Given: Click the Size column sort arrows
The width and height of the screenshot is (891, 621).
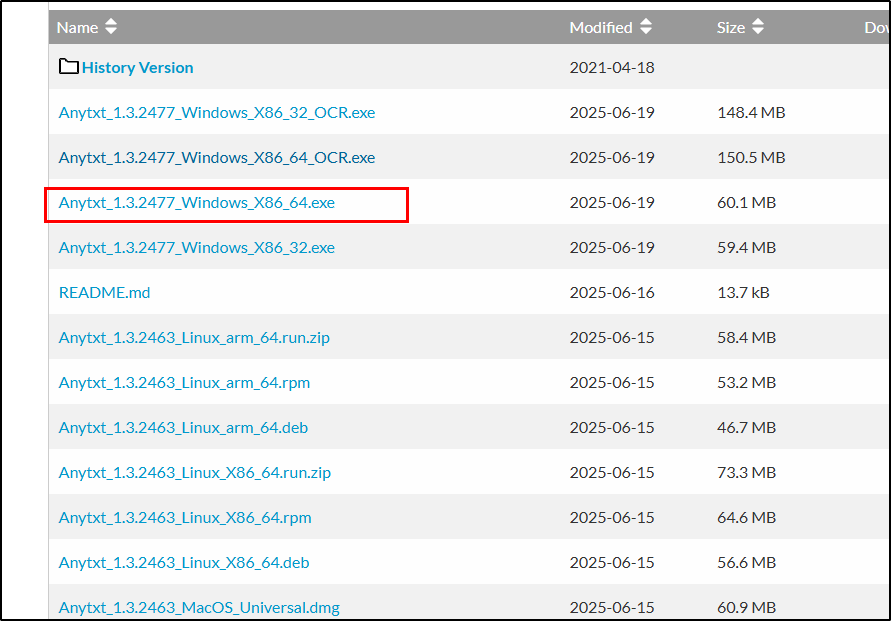Looking at the screenshot, I should click(758, 27).
